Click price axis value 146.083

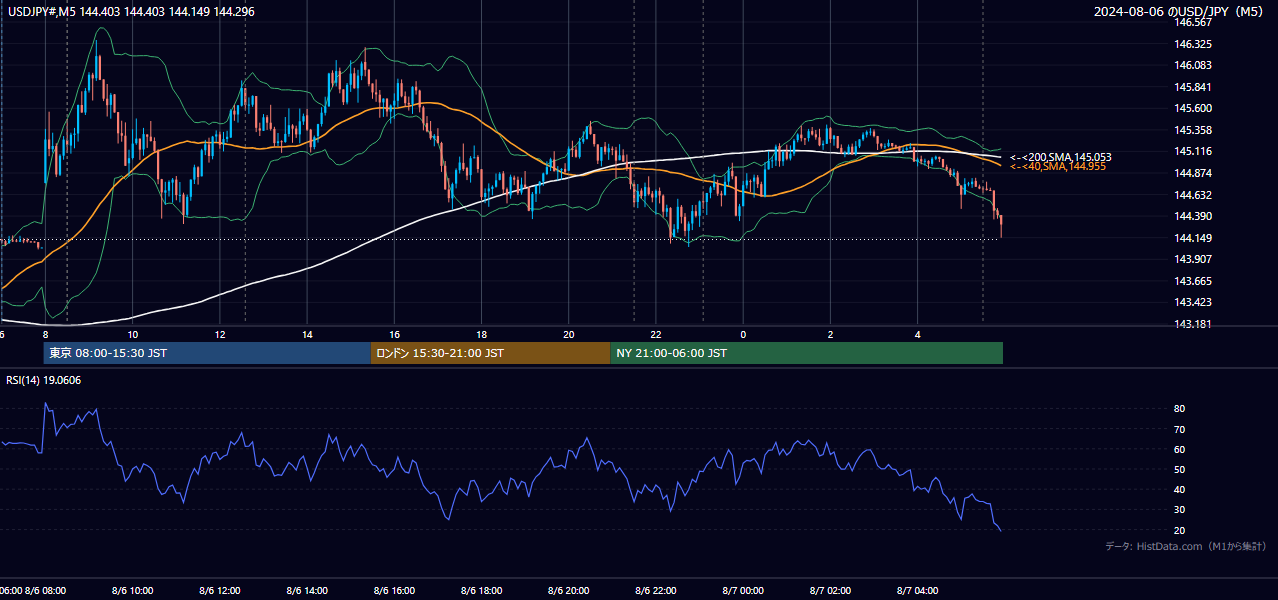tap(1192, 65)
